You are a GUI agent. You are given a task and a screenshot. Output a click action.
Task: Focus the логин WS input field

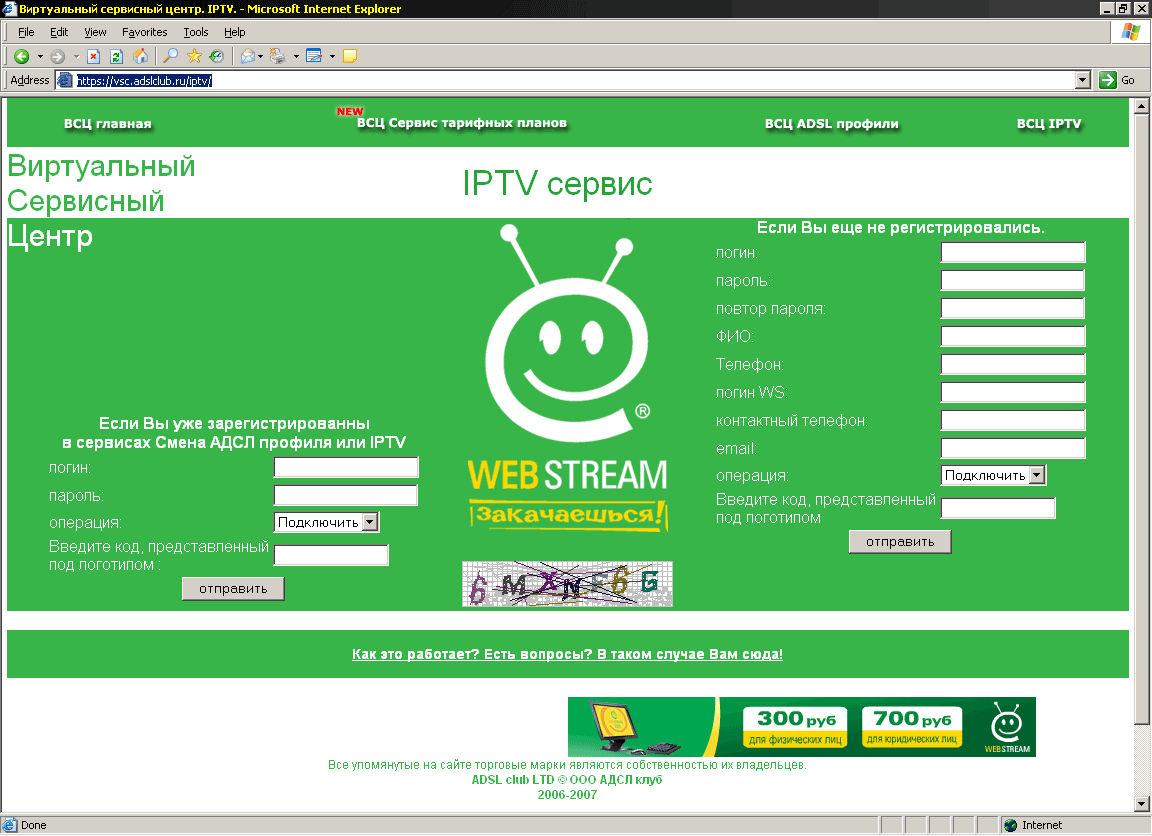1013,392
